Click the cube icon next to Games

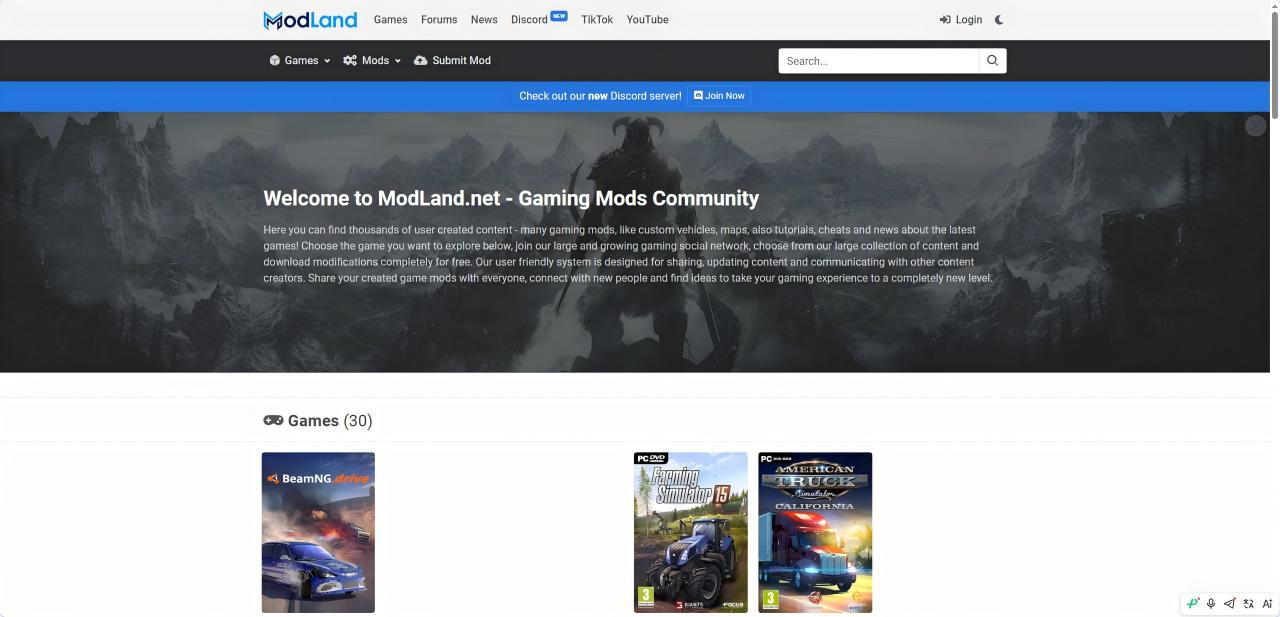tap(275, 61)
